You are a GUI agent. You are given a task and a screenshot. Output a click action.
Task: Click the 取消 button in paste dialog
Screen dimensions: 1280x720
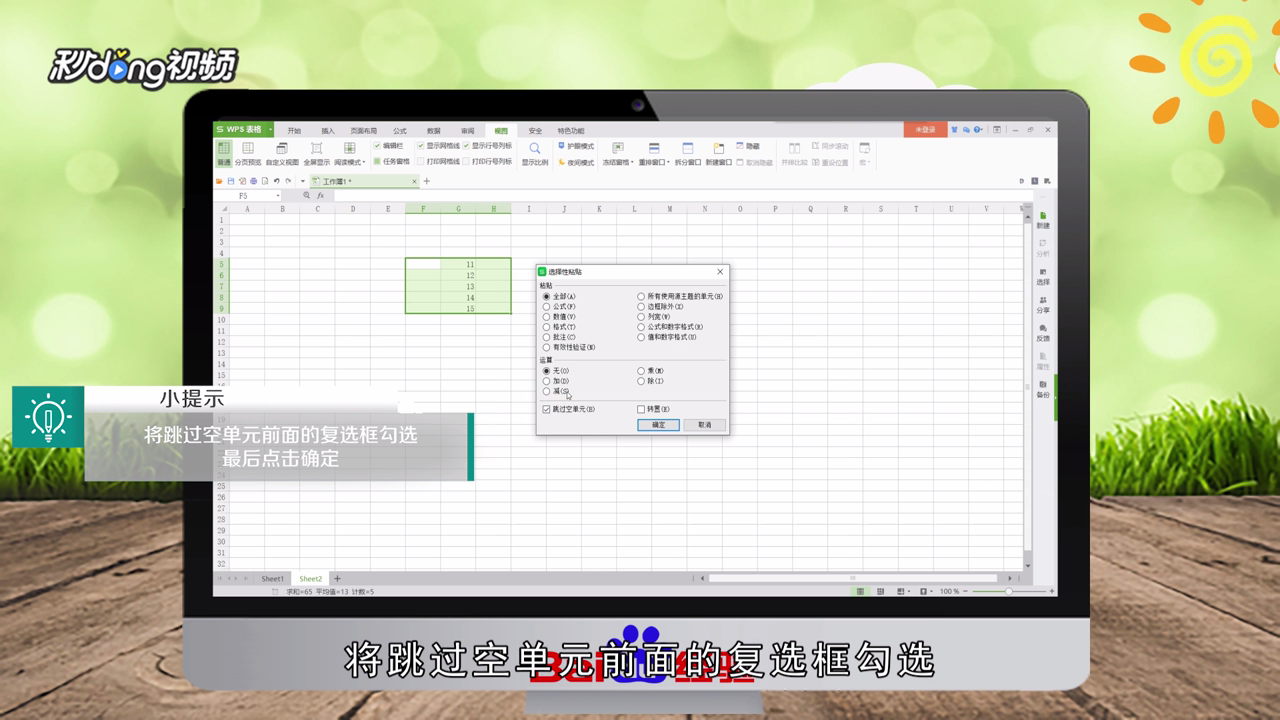coord(704,425)
